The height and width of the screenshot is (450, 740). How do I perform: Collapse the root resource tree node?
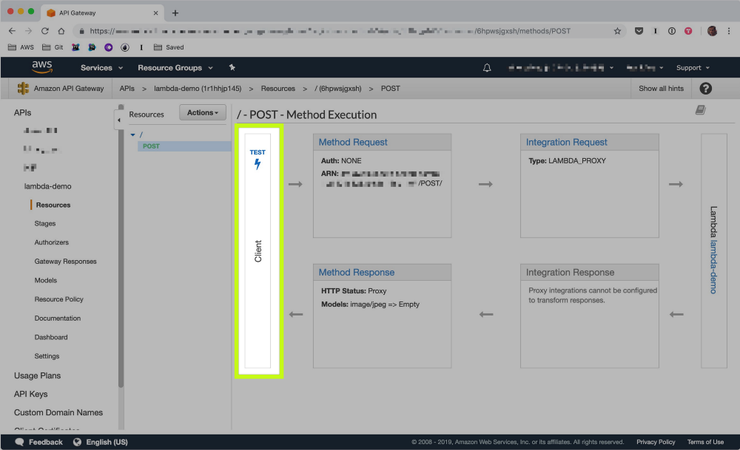click(x=132, y=134)
